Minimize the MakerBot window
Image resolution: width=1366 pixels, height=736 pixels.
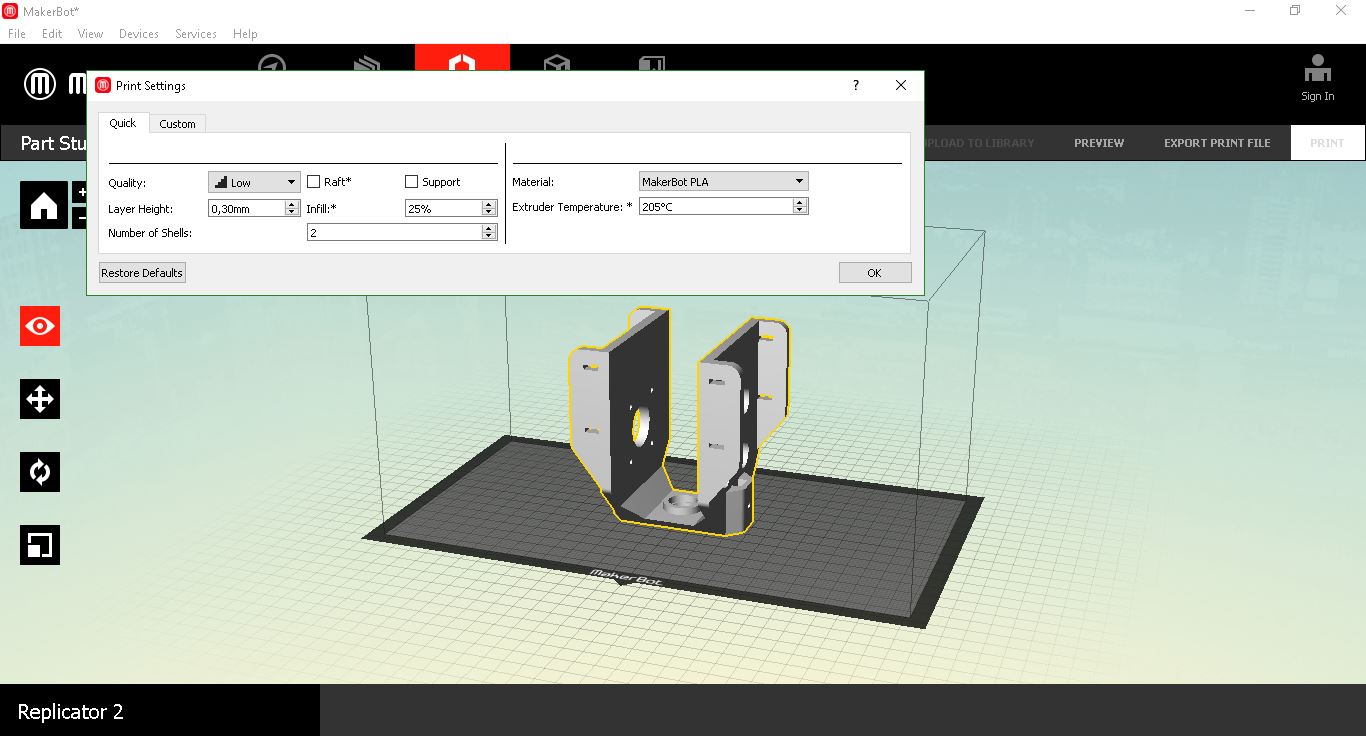[x=1251, y=11]
